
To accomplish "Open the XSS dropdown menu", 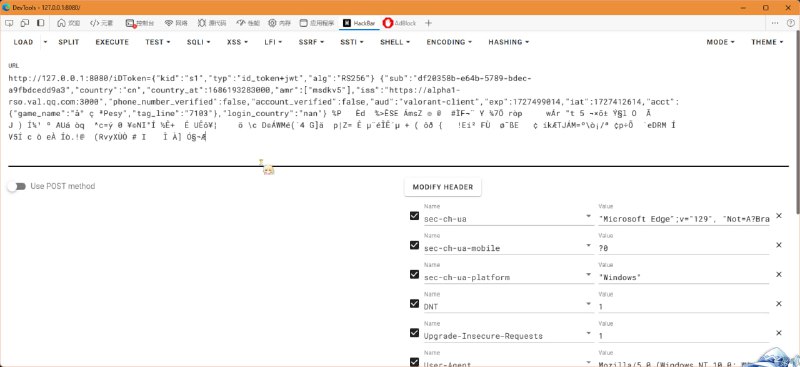I will tap(238, 42).
